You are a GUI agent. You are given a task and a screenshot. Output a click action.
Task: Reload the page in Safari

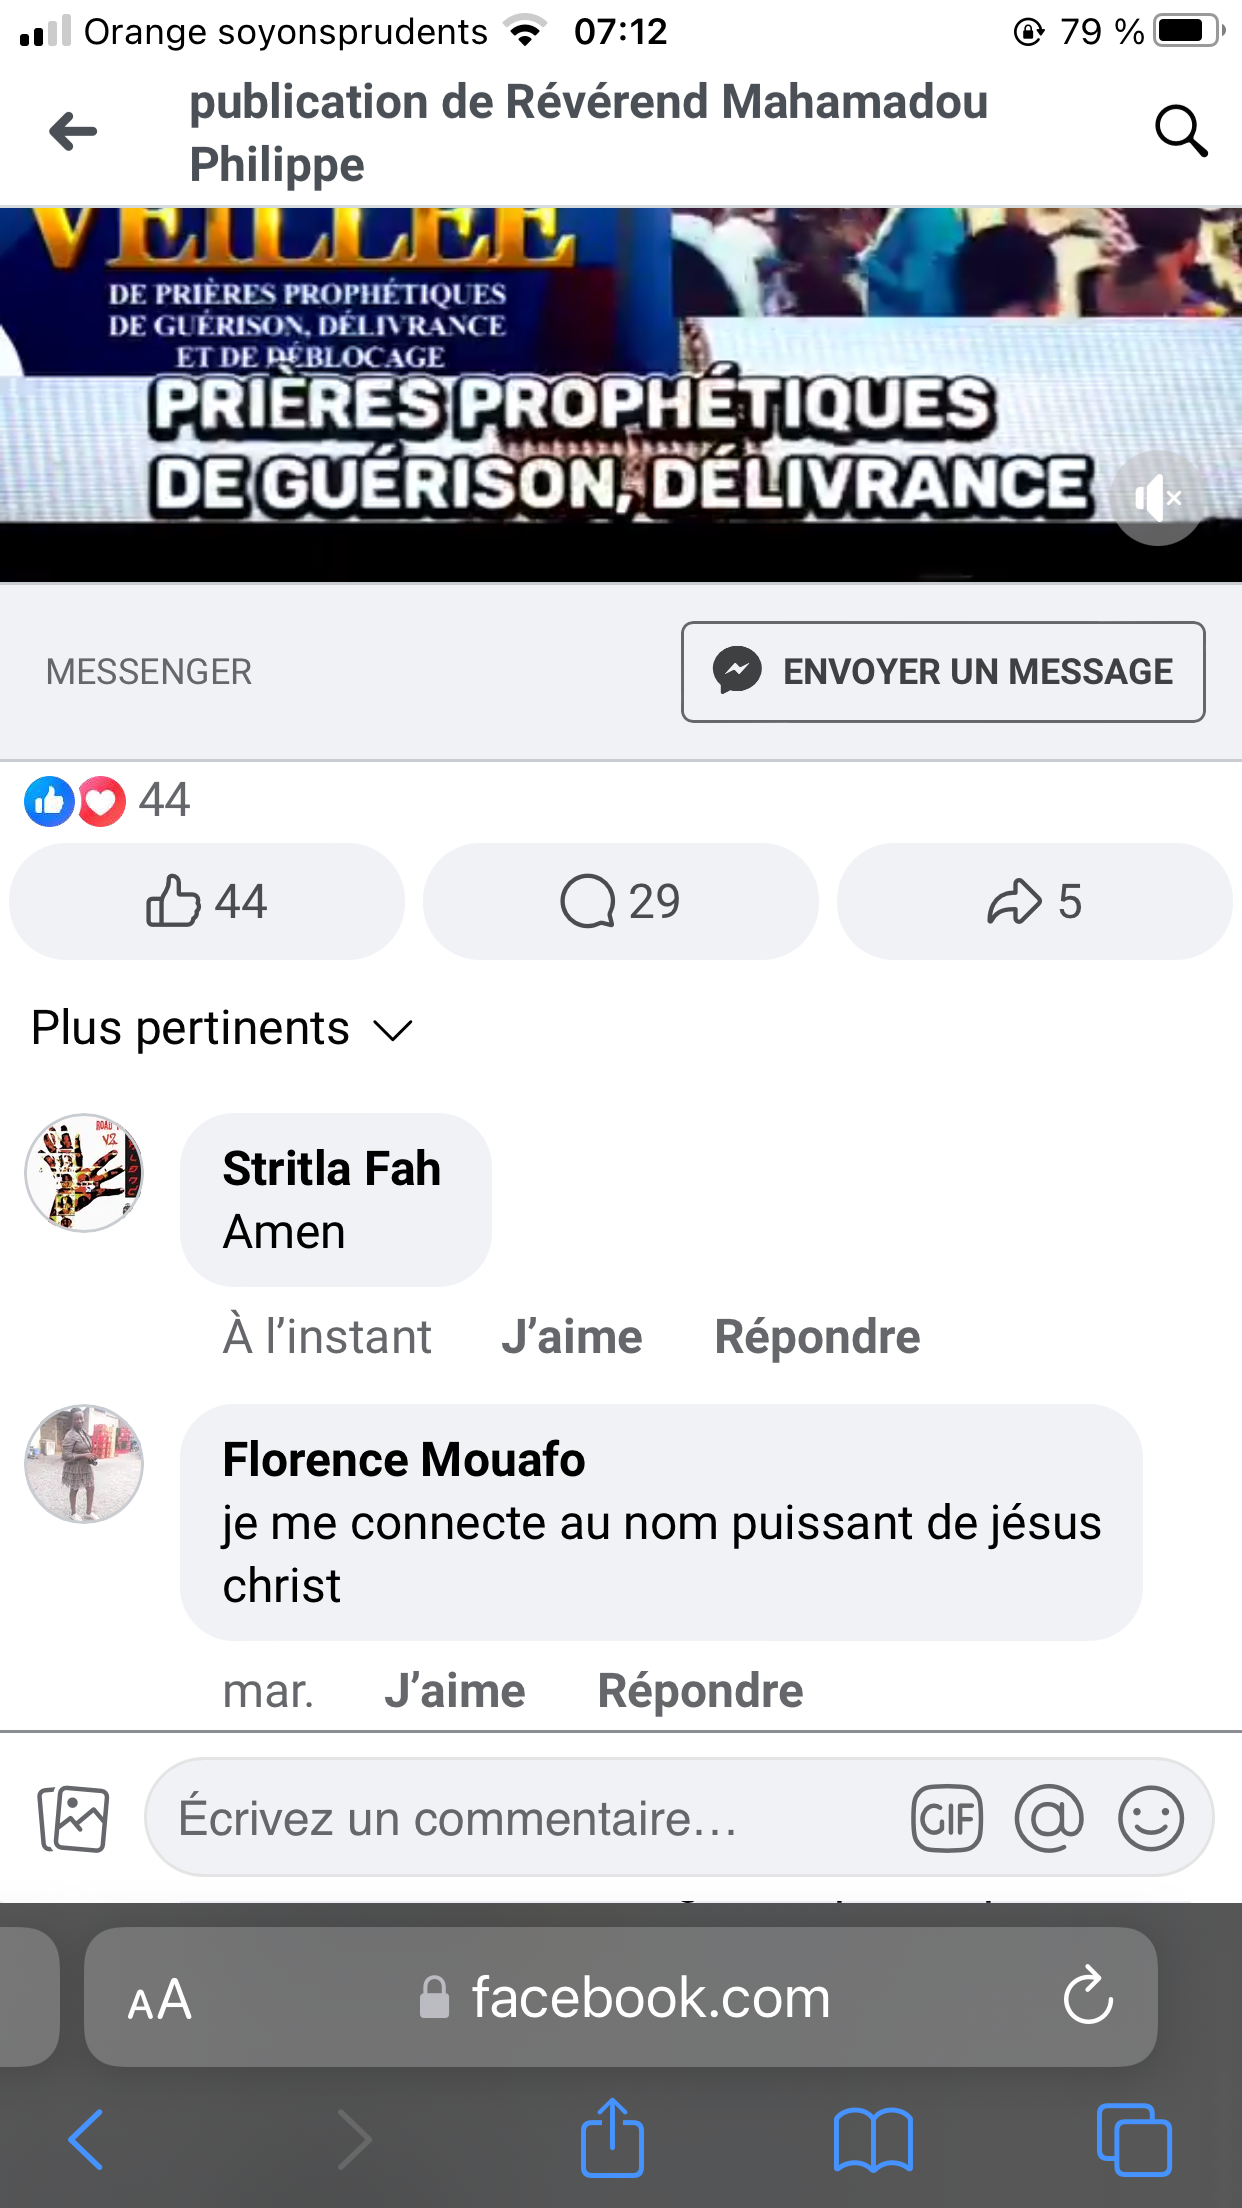coord(1088,1997)
